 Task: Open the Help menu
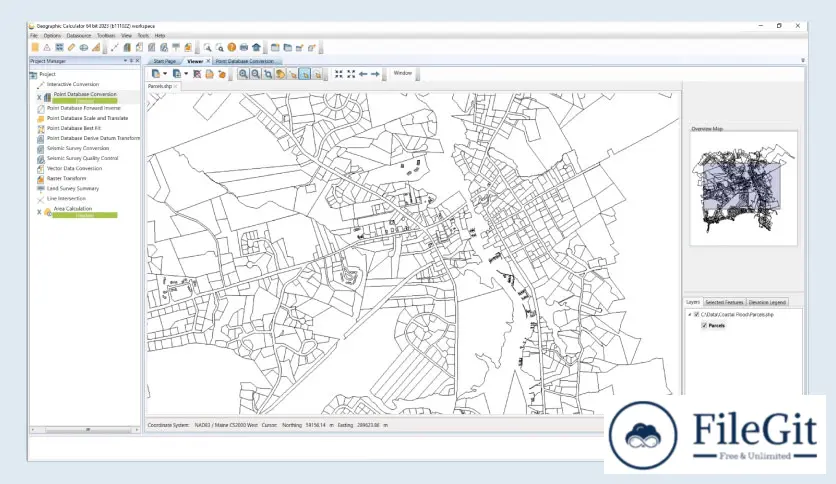160,36
